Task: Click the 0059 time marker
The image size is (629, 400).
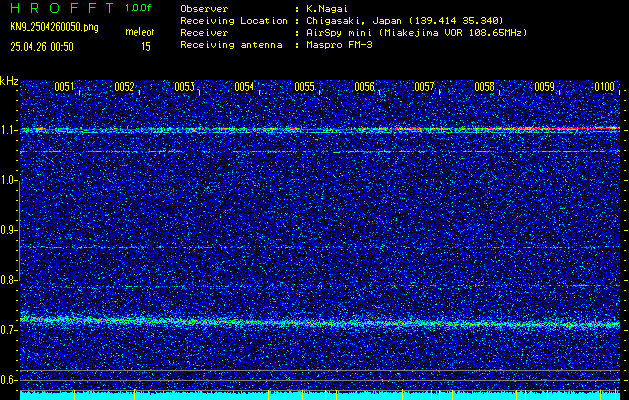Action: pyautogui.click(x=545, y=87)
